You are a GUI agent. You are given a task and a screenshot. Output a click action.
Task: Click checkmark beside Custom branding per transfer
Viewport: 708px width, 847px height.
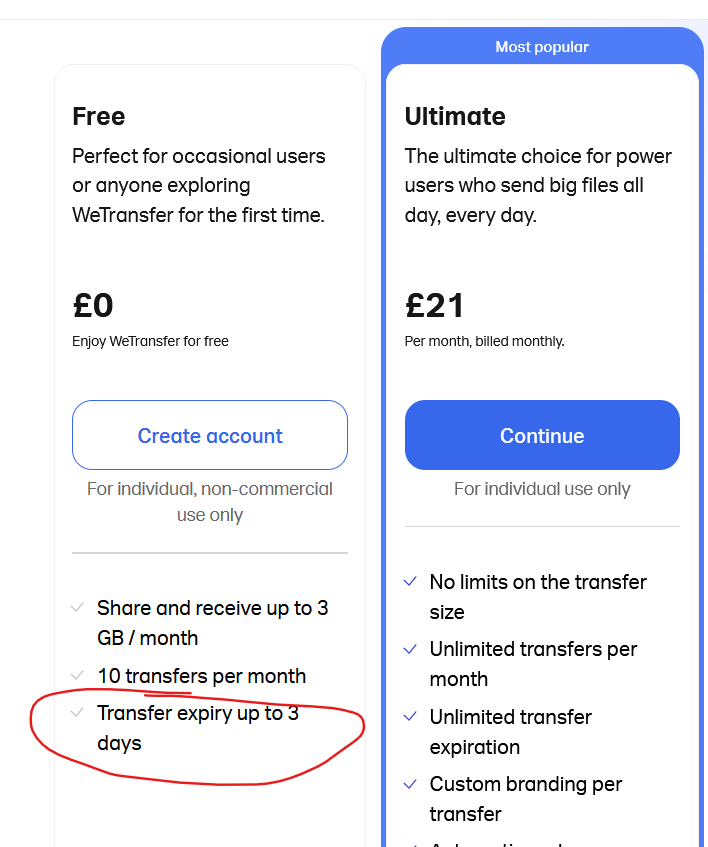pyautogui.click(x=410, y=784)
